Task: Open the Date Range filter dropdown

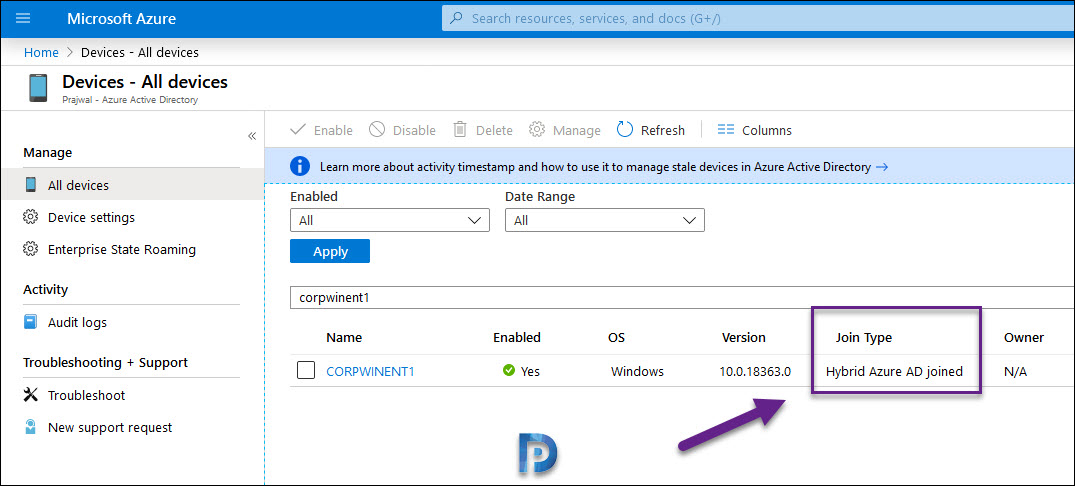Action: (605, 221)
